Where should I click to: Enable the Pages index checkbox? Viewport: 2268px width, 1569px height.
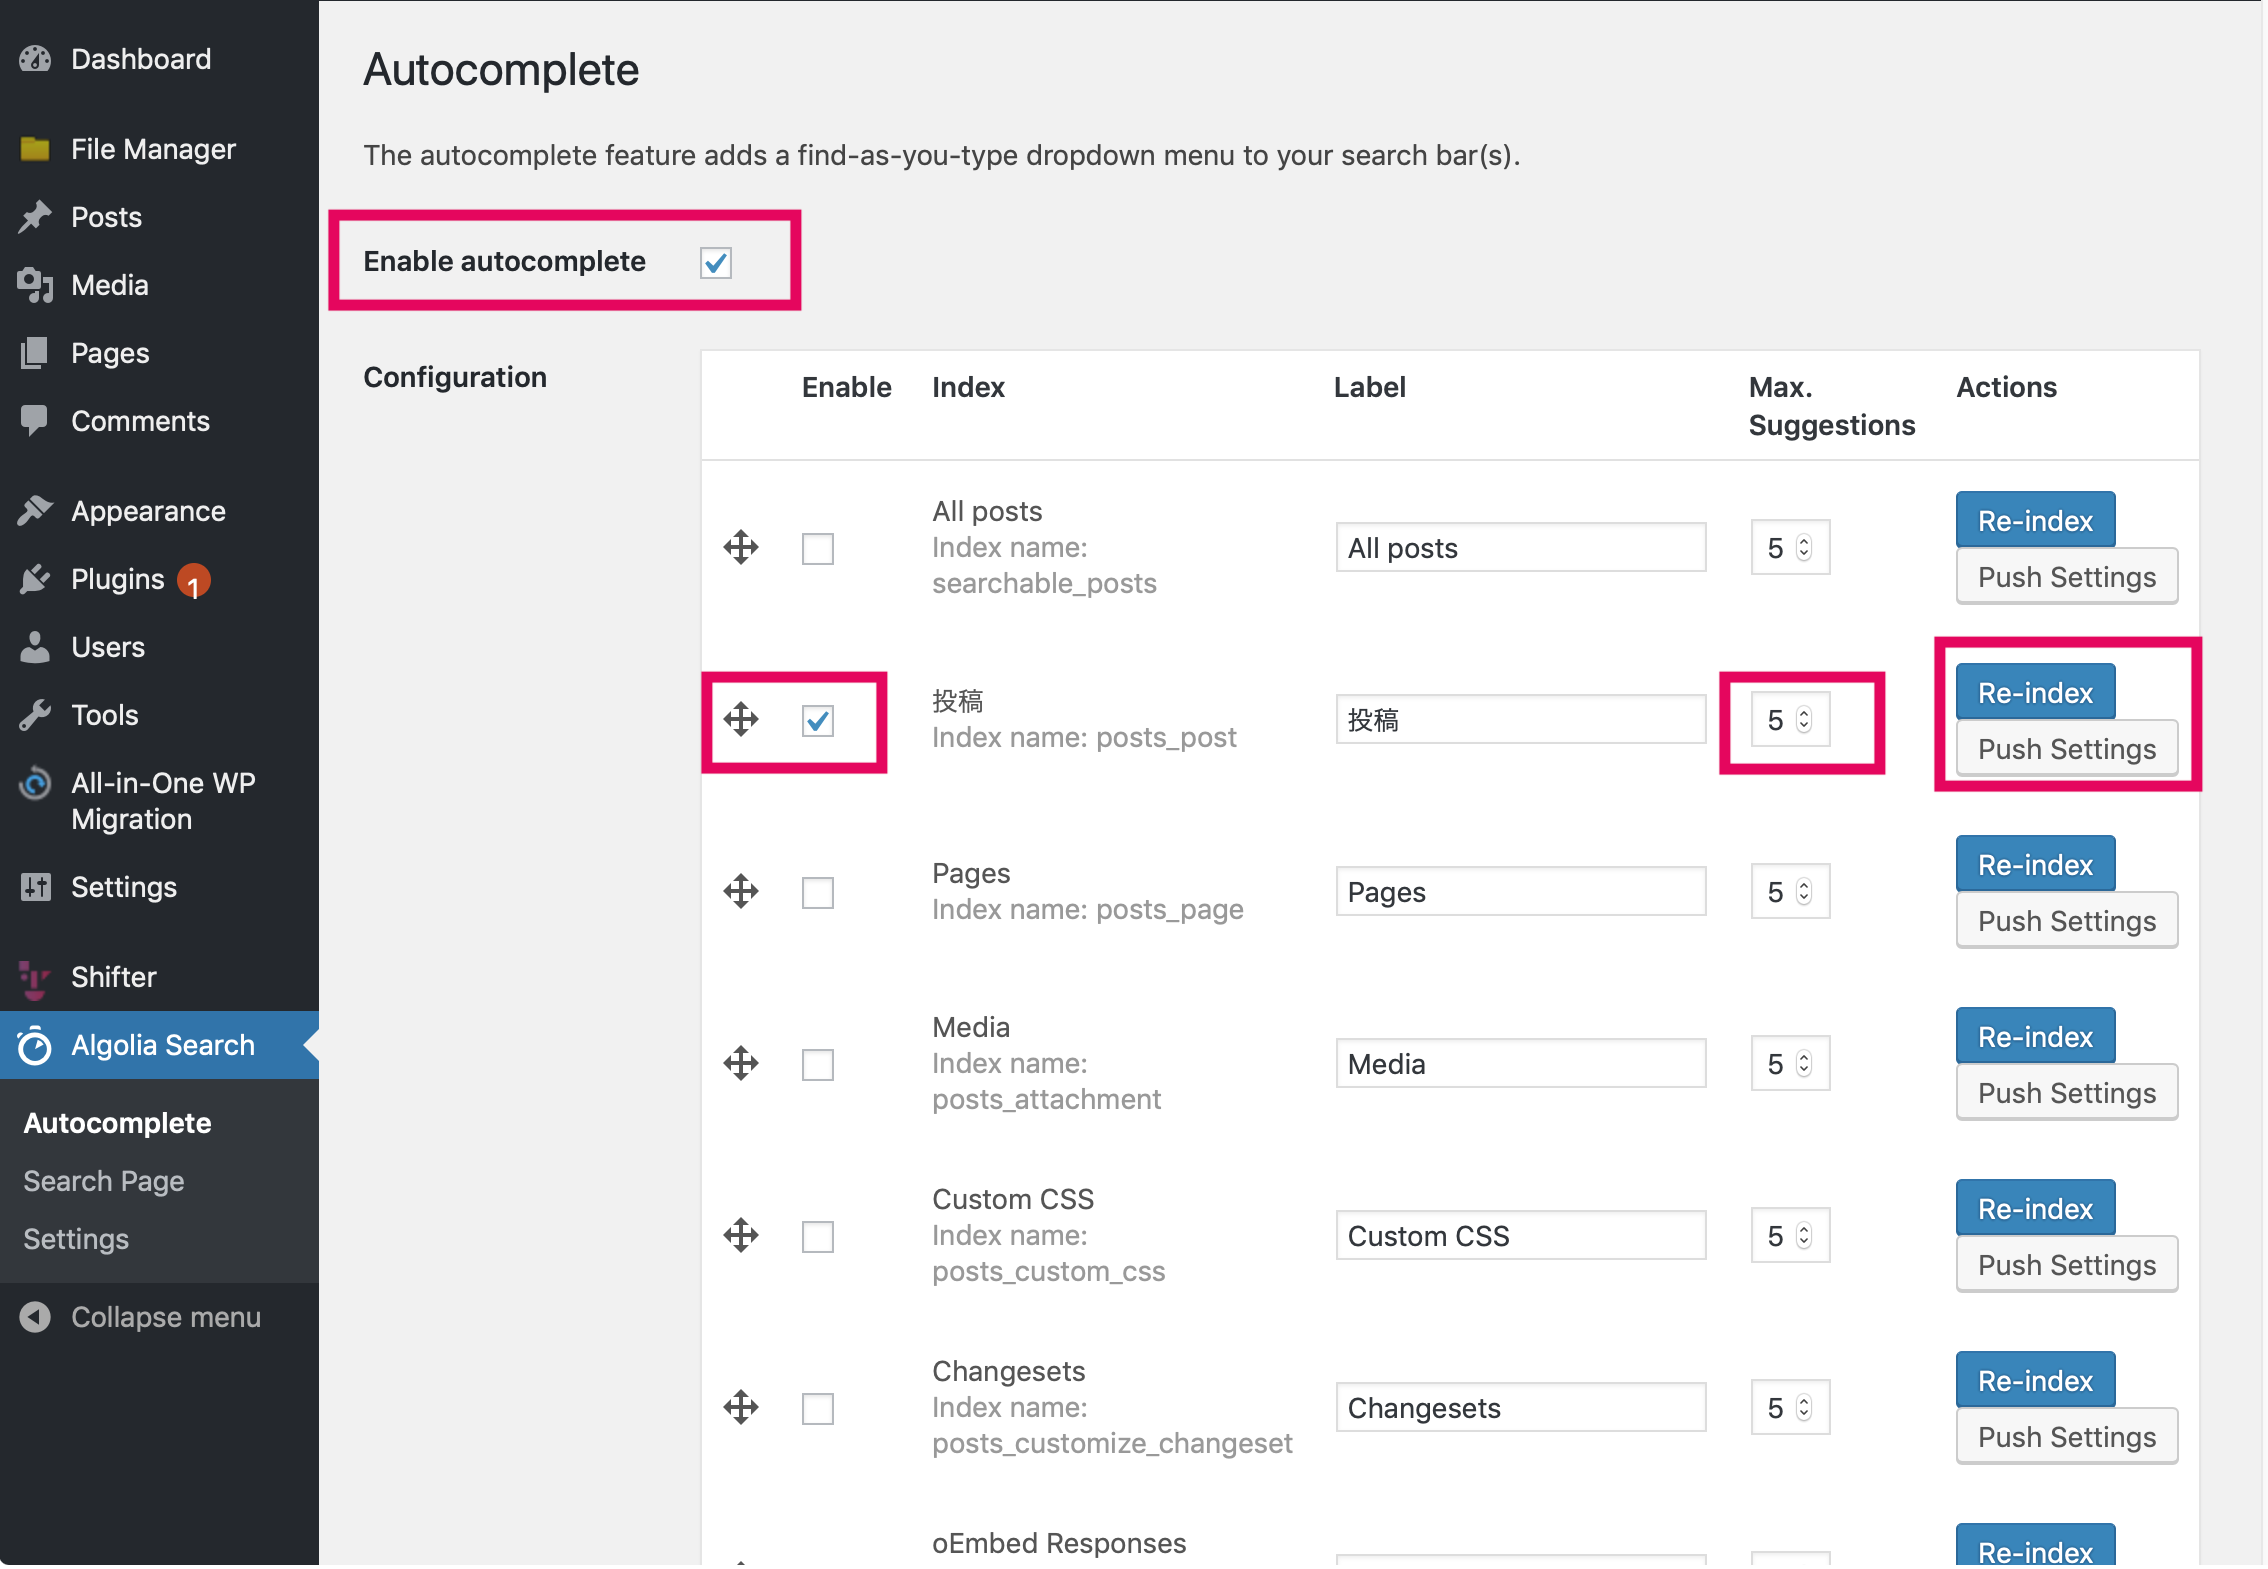[818, 893]
